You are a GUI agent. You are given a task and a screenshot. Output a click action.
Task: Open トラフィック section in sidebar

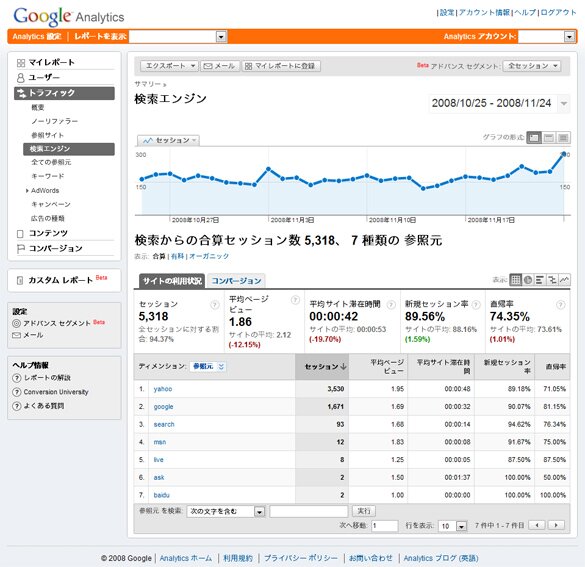tap(64, 93)
